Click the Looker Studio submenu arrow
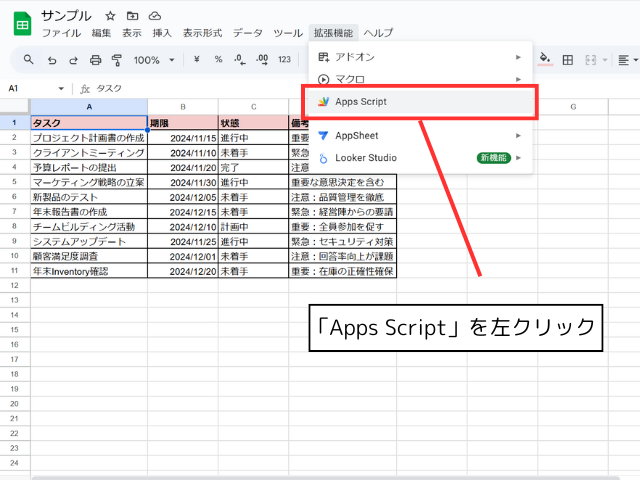Screen dimensions: 640x480 click(518, 158)
